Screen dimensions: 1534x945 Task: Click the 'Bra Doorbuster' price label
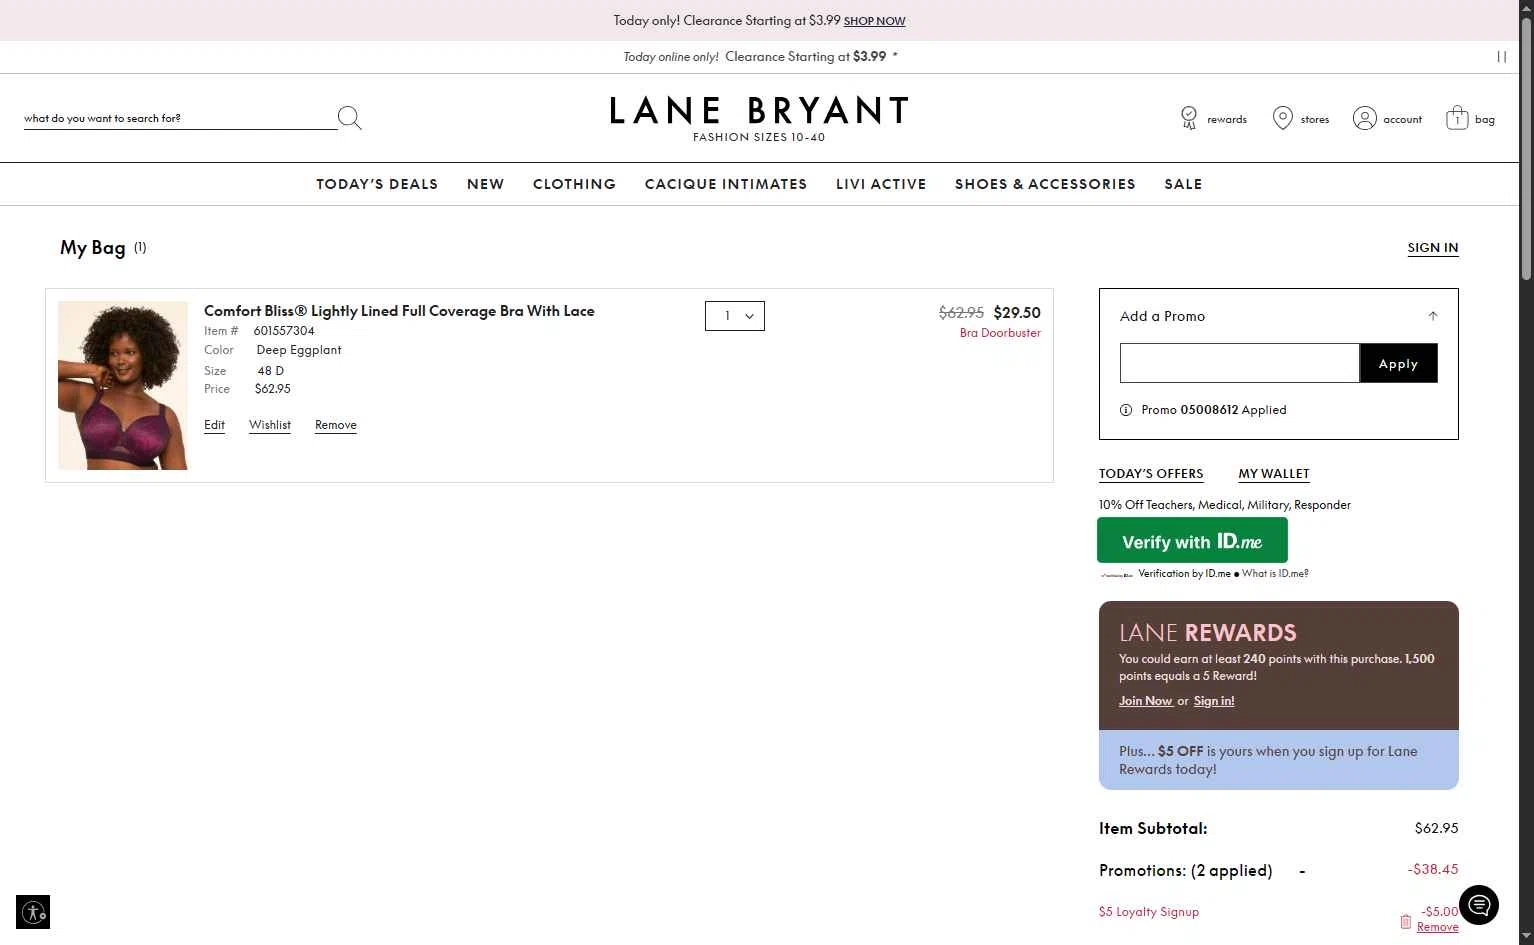(1000, 333)
